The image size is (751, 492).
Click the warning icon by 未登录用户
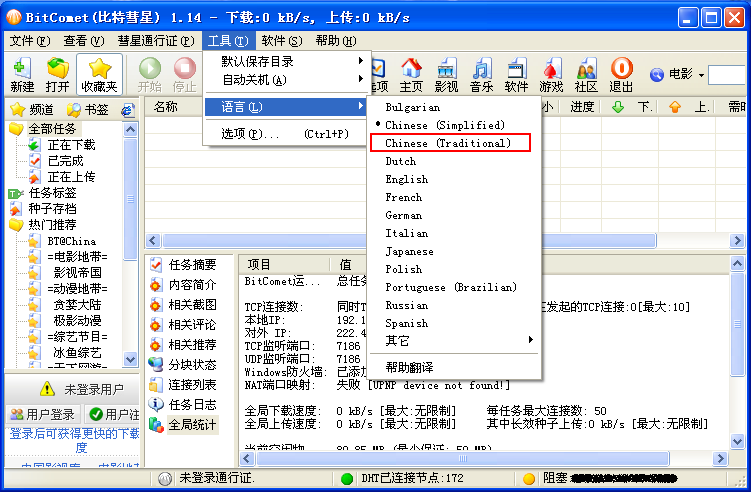pyautogui.click(x=47, y=389)
